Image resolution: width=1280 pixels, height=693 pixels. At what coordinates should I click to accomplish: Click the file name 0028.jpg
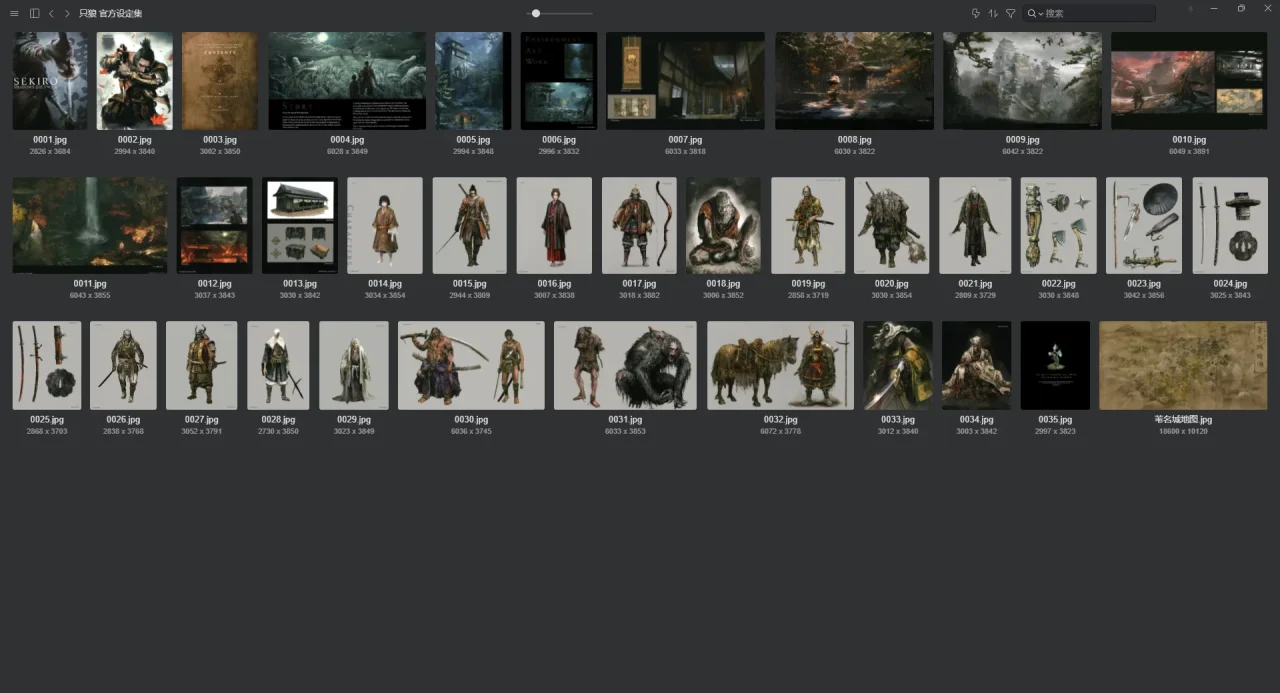278,420
